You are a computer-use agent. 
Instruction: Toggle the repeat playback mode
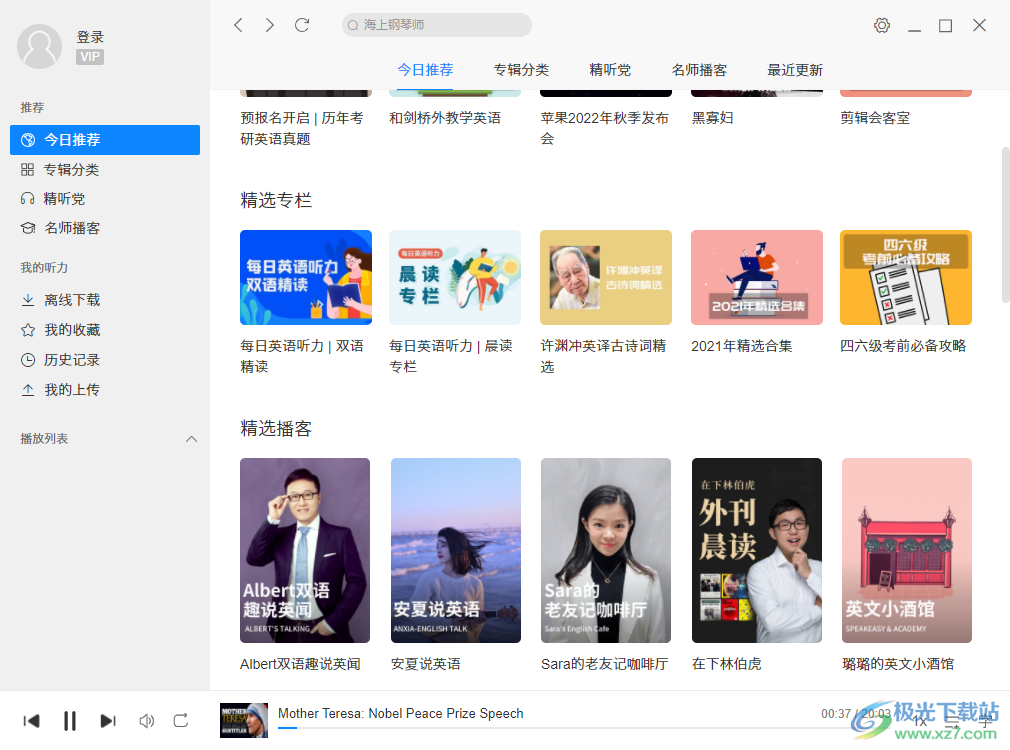pyautogui.click(x=181, y=720)
